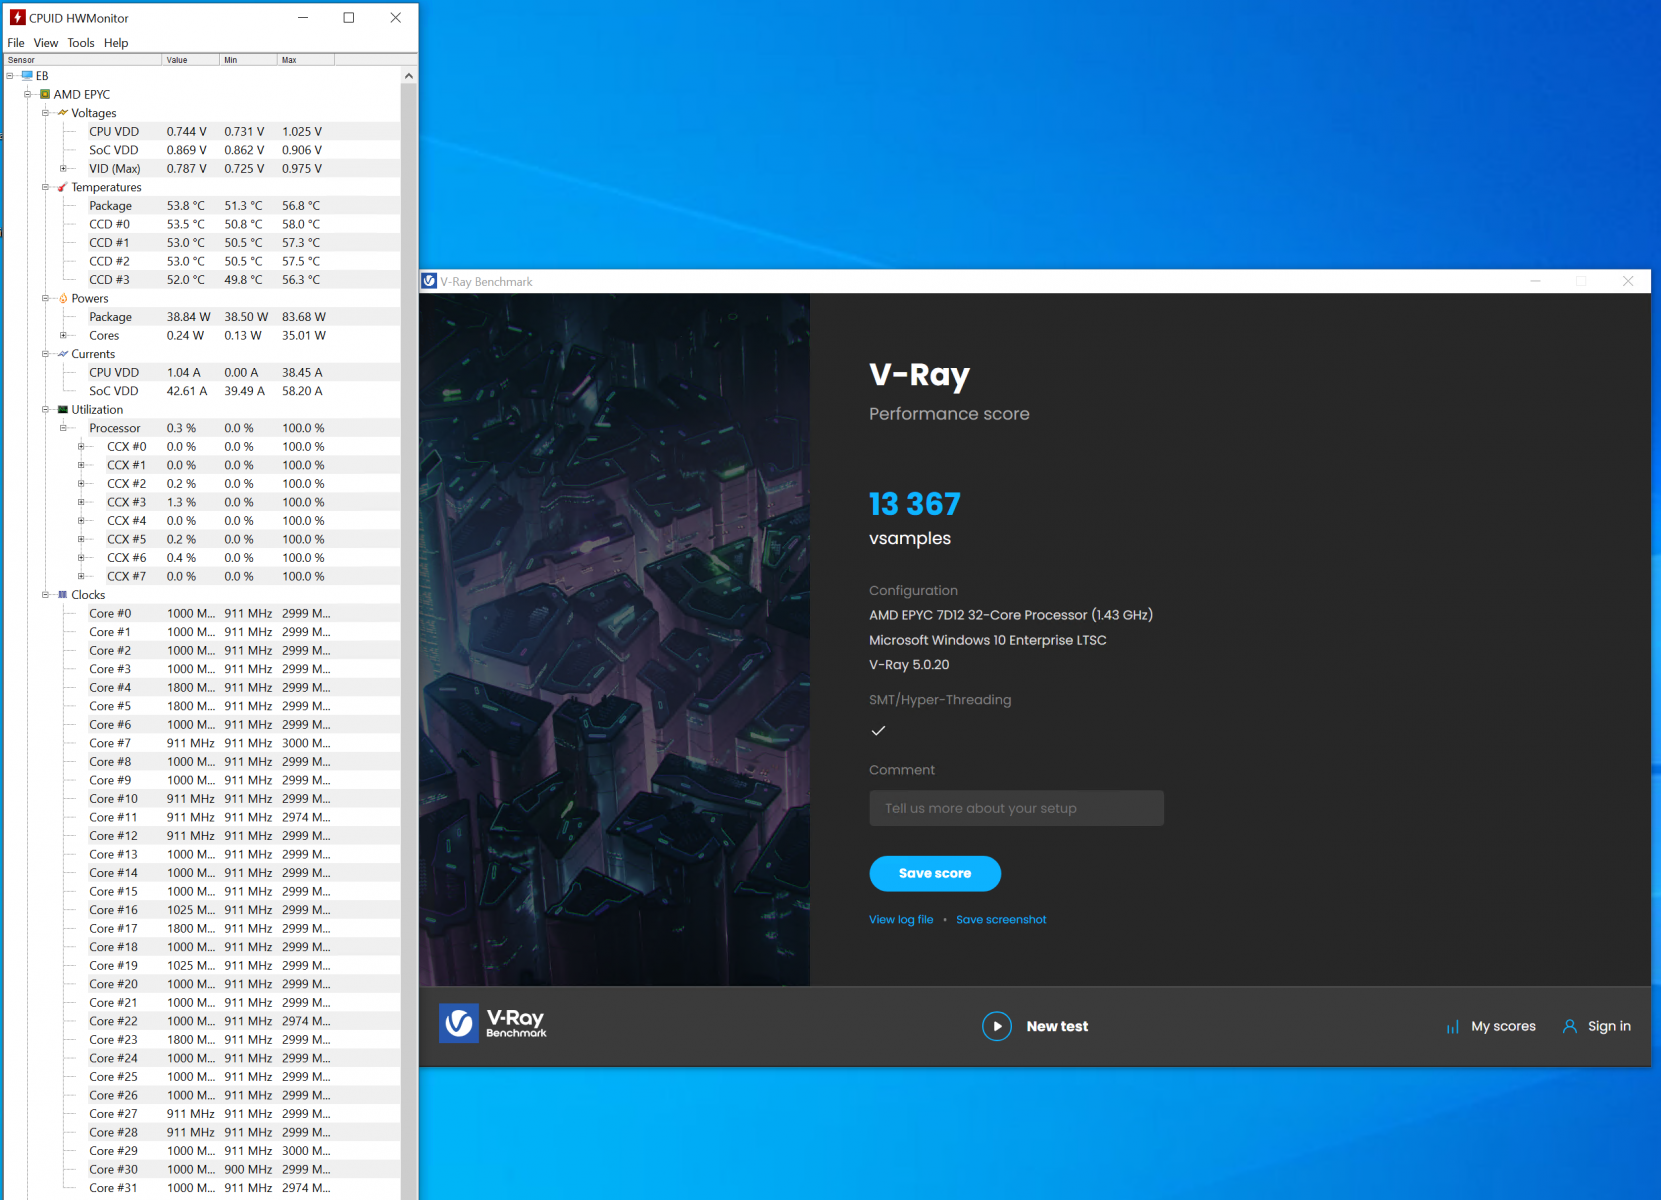Collapse the Voltages section
Image resolution: width=1661 pixels, height=1200 pixels.
pos(46,113)
